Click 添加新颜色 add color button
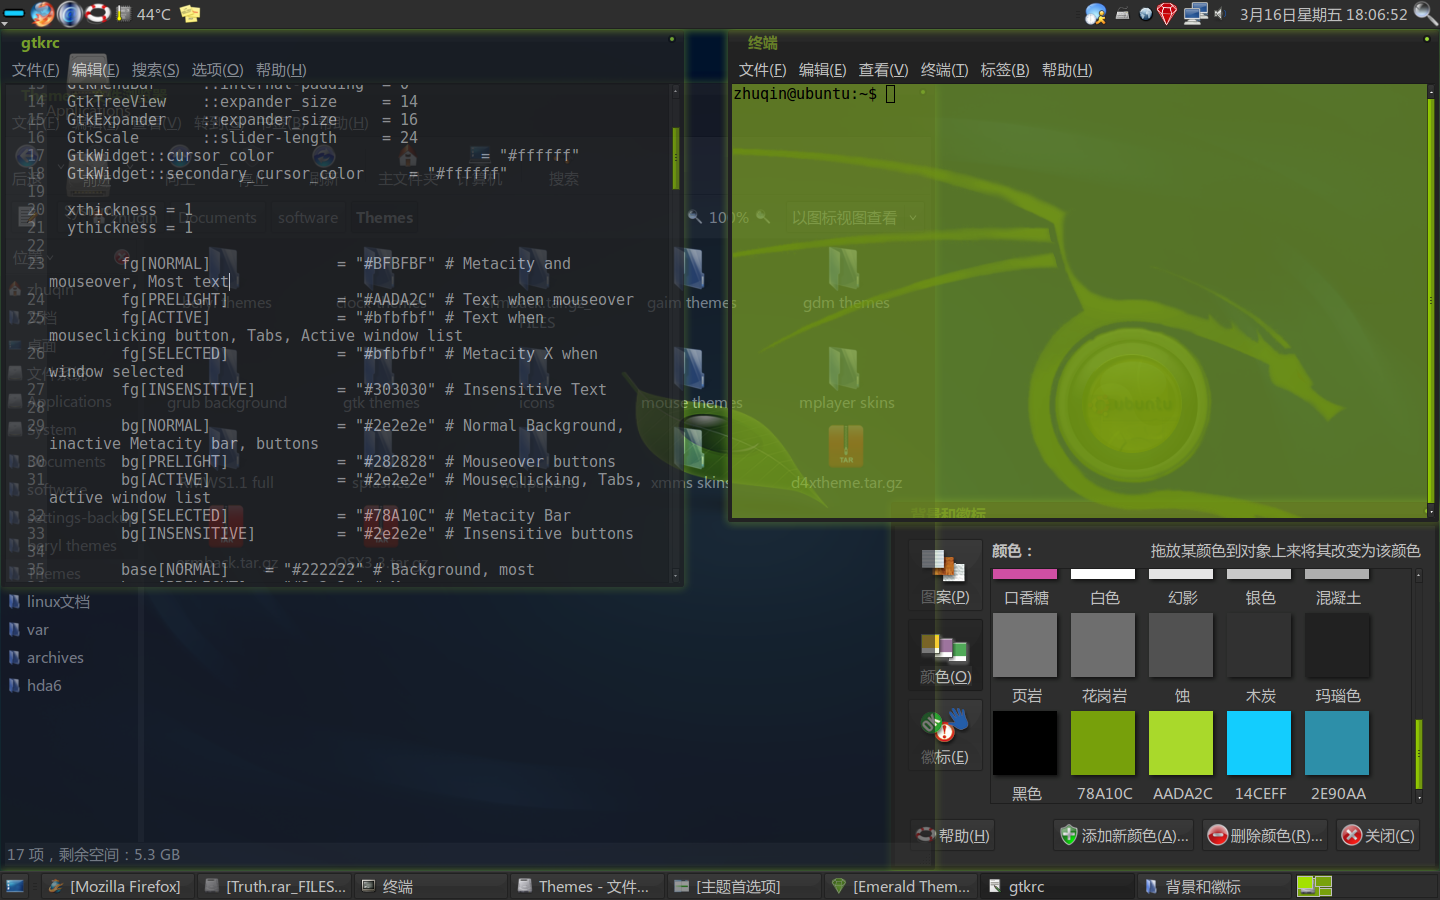This screenshot has height=900, width=1440. pyautogui.click(x=1125, y=835)
